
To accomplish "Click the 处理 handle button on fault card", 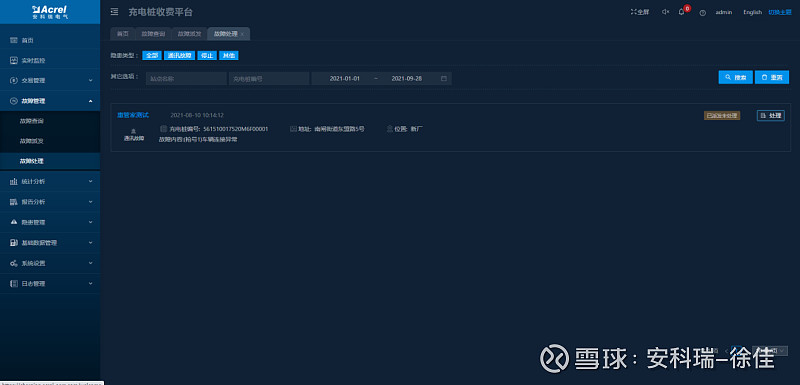I will pyautogui.click(x=770, y=116).
